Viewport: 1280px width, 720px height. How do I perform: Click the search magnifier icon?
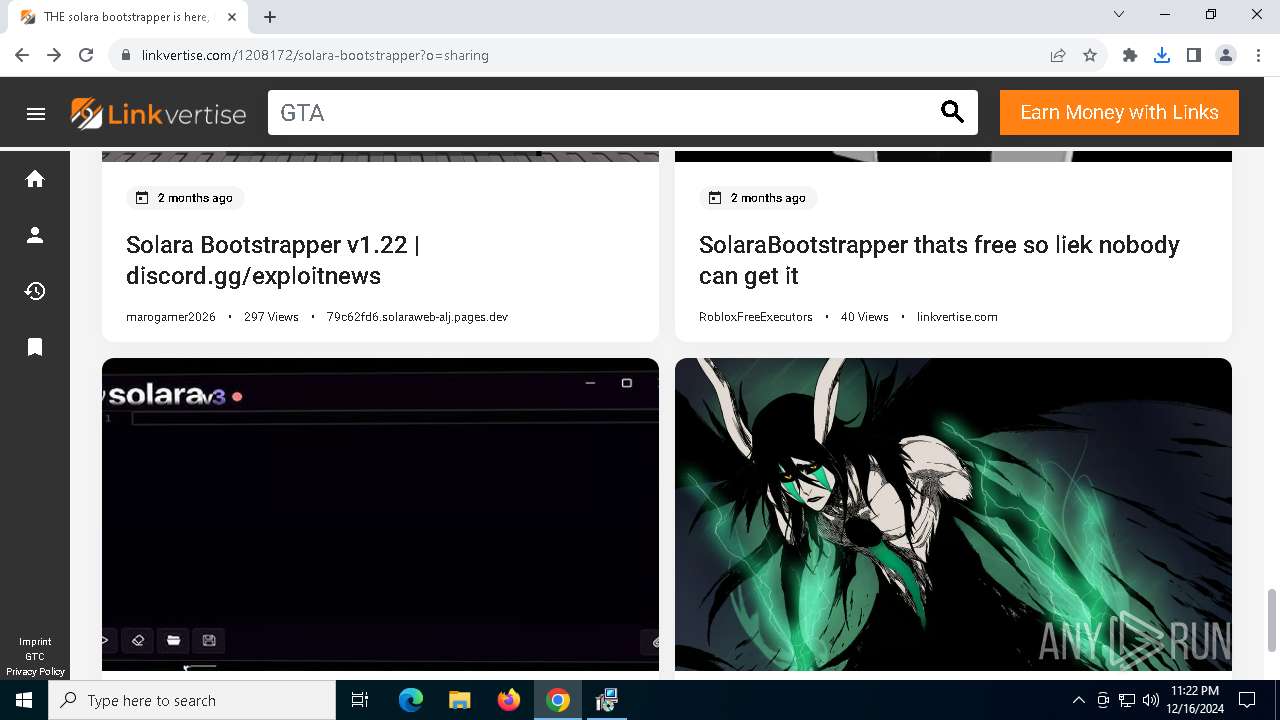pos(952,113)
